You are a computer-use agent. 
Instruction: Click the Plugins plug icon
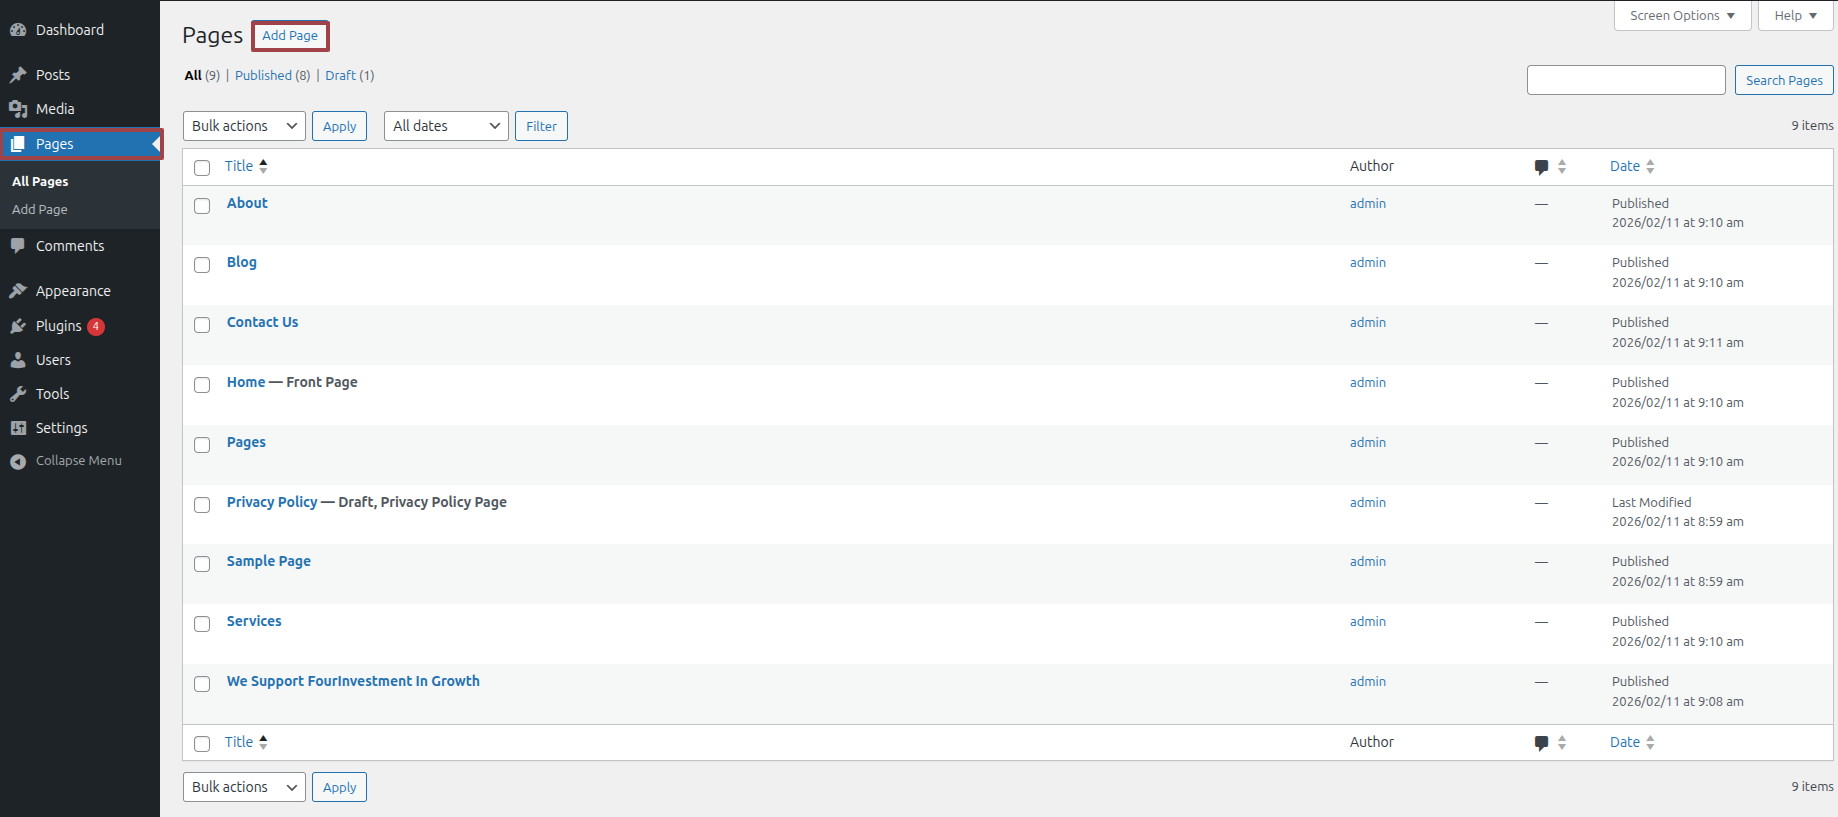pos(18,326)
